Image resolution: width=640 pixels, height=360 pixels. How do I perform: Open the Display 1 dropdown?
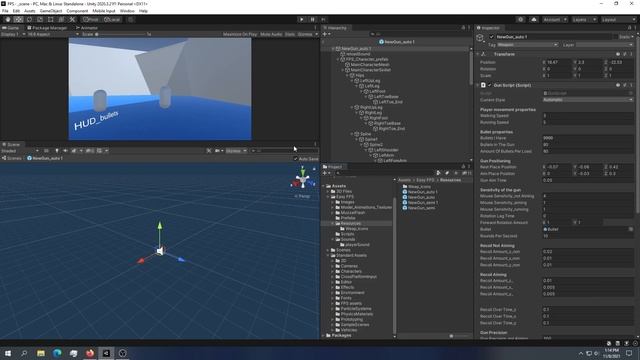(13, 34)
